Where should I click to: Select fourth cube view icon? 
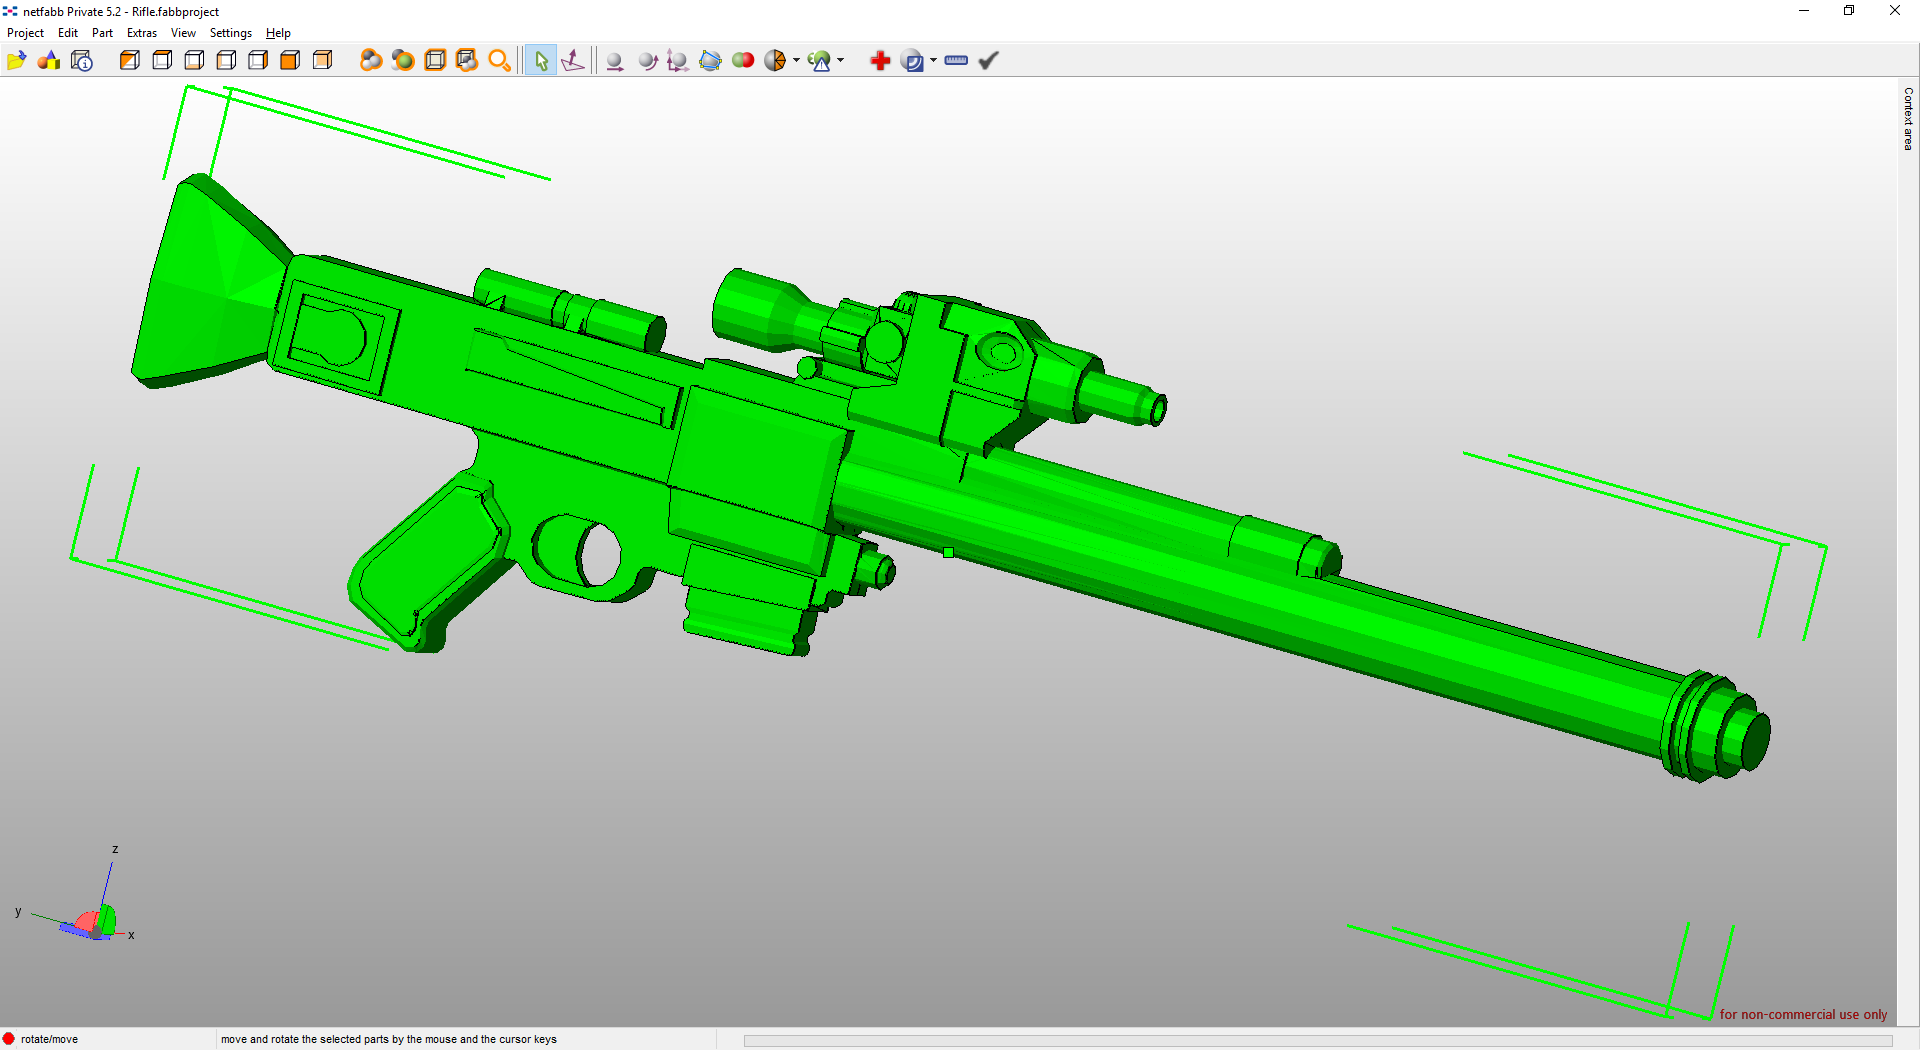point(226,61)
